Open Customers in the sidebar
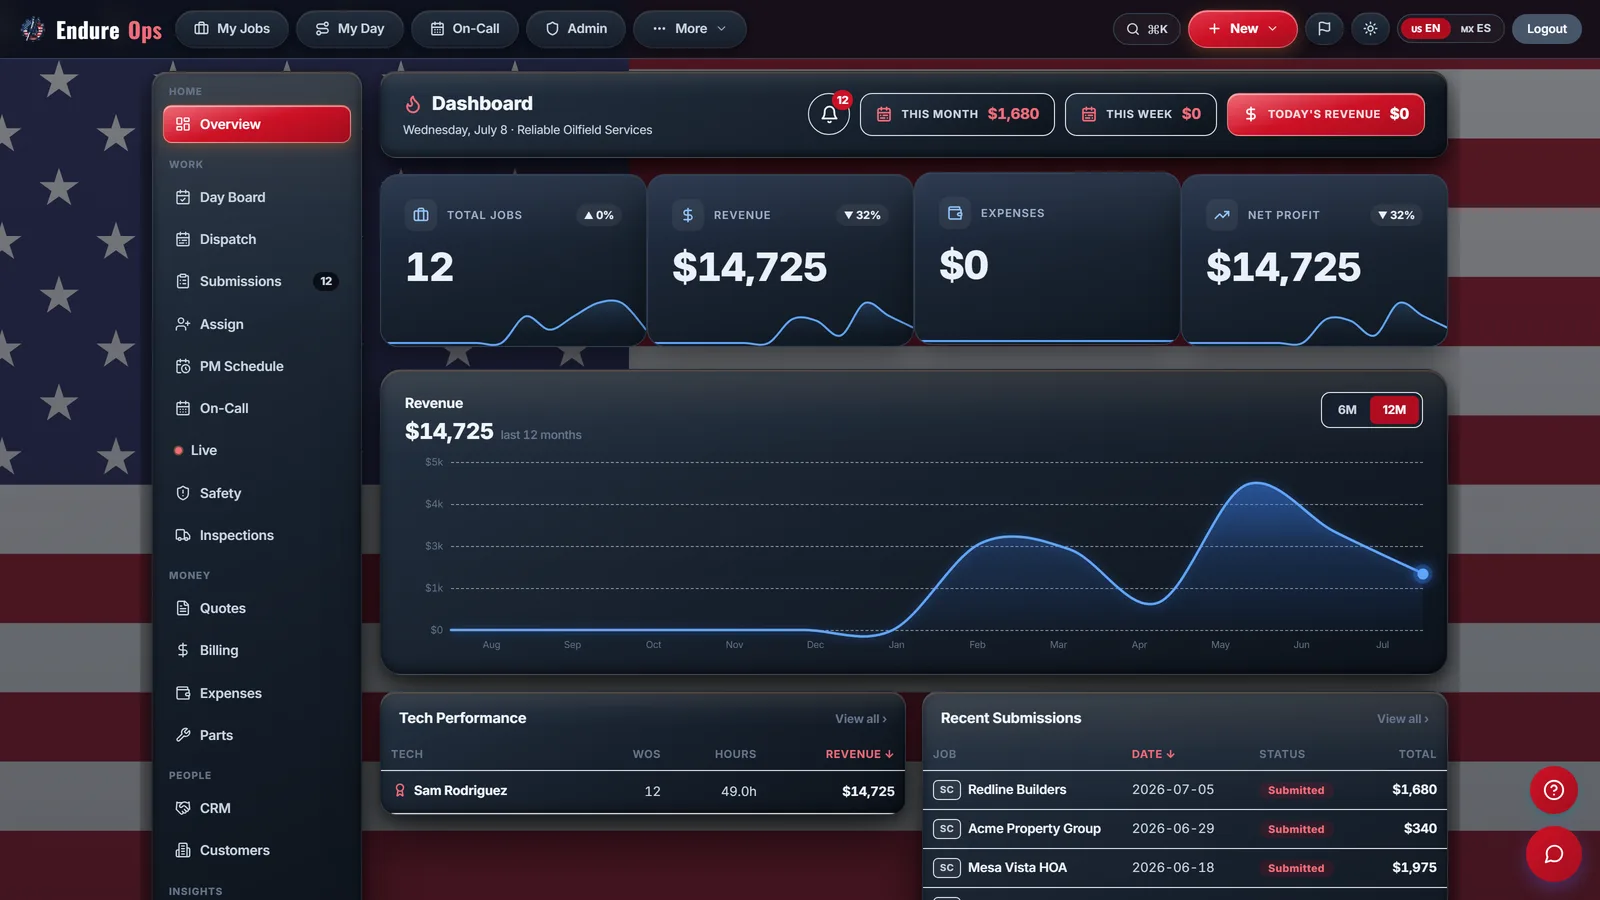 [x=257, y=850]
